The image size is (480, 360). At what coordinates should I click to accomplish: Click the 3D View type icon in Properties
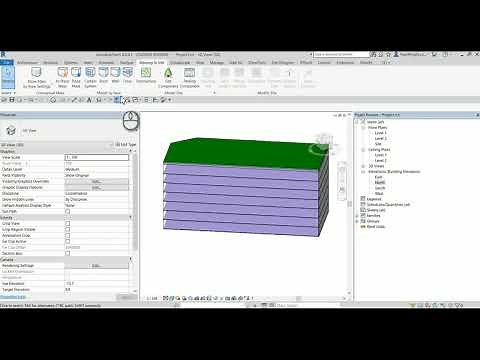click(11, 130)
